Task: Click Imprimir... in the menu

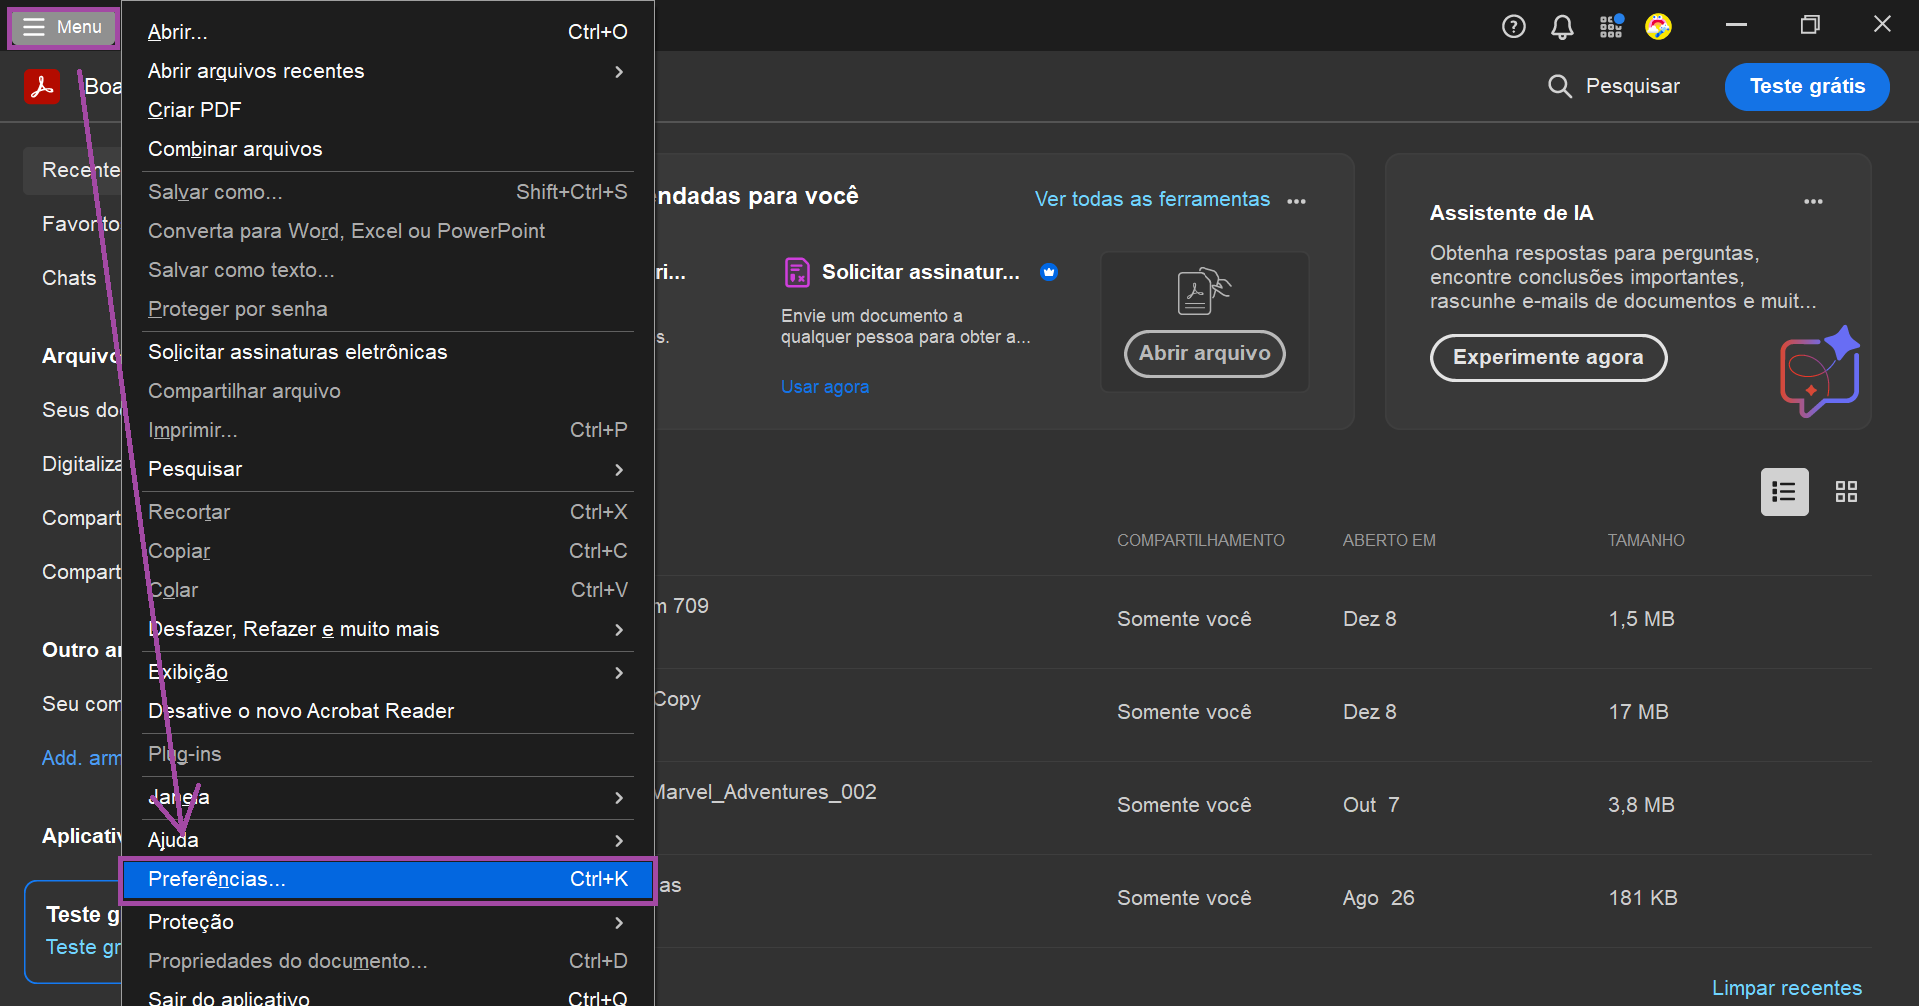Action: [x=388, y=430]
